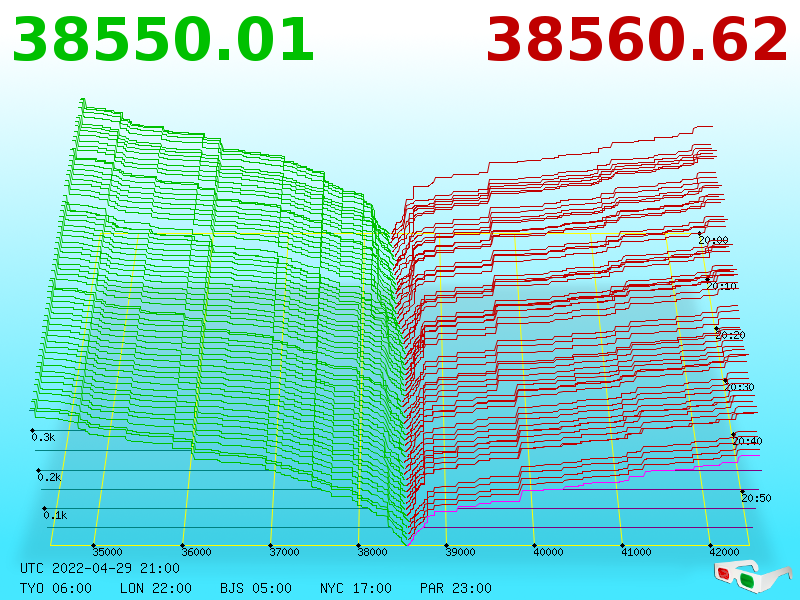Click the green bid price 38550.01
This screenshot has height=600, width=800.
(163, 40)
